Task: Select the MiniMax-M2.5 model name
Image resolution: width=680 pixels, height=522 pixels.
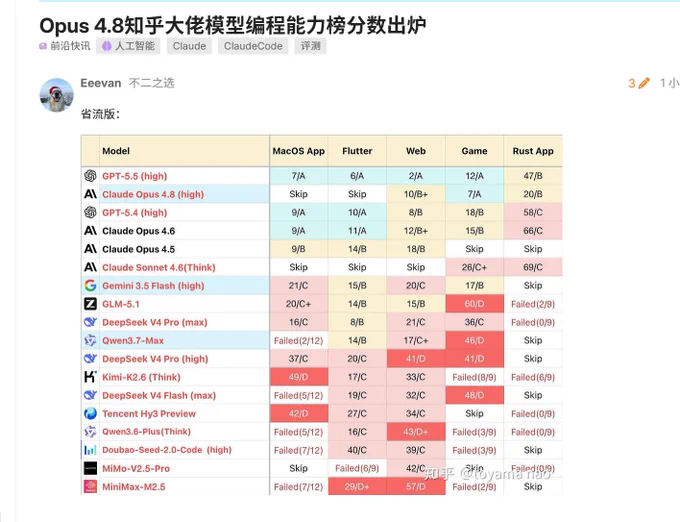Action: (x=134, y=487)
